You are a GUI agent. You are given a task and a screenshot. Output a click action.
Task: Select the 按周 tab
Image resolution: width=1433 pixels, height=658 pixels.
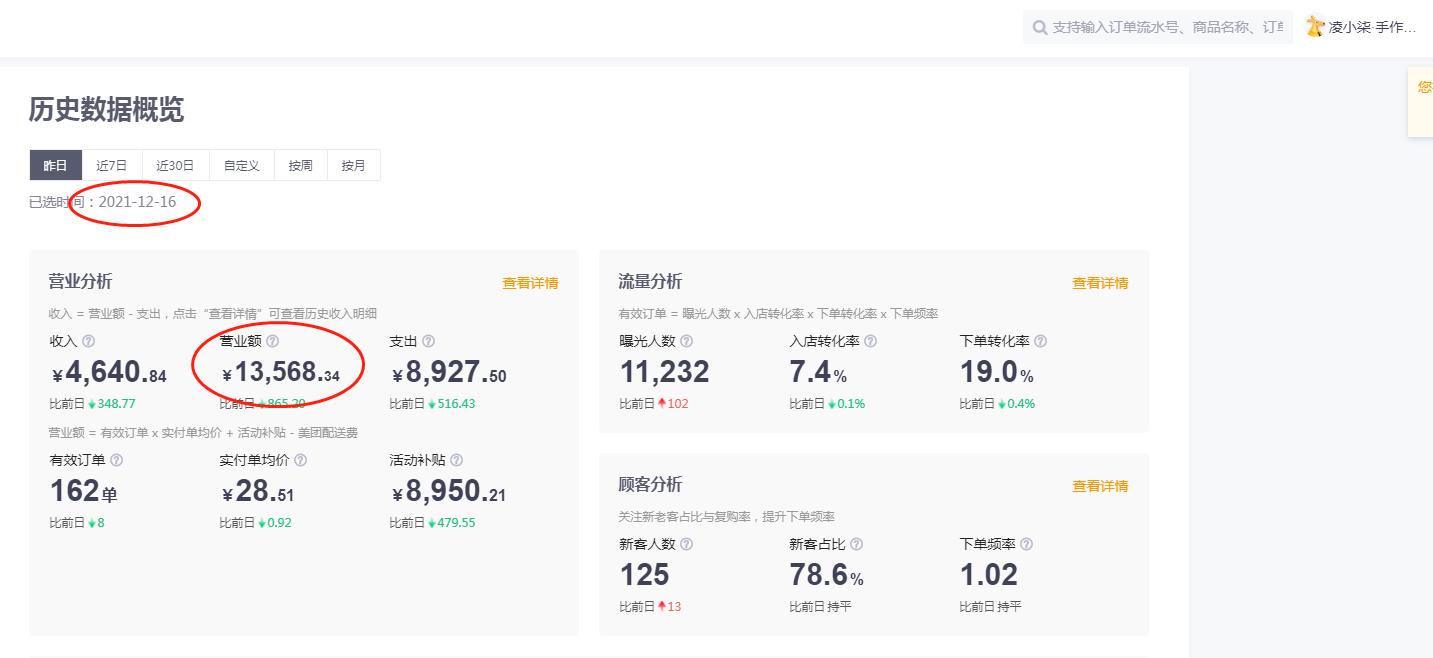(301, 165)
